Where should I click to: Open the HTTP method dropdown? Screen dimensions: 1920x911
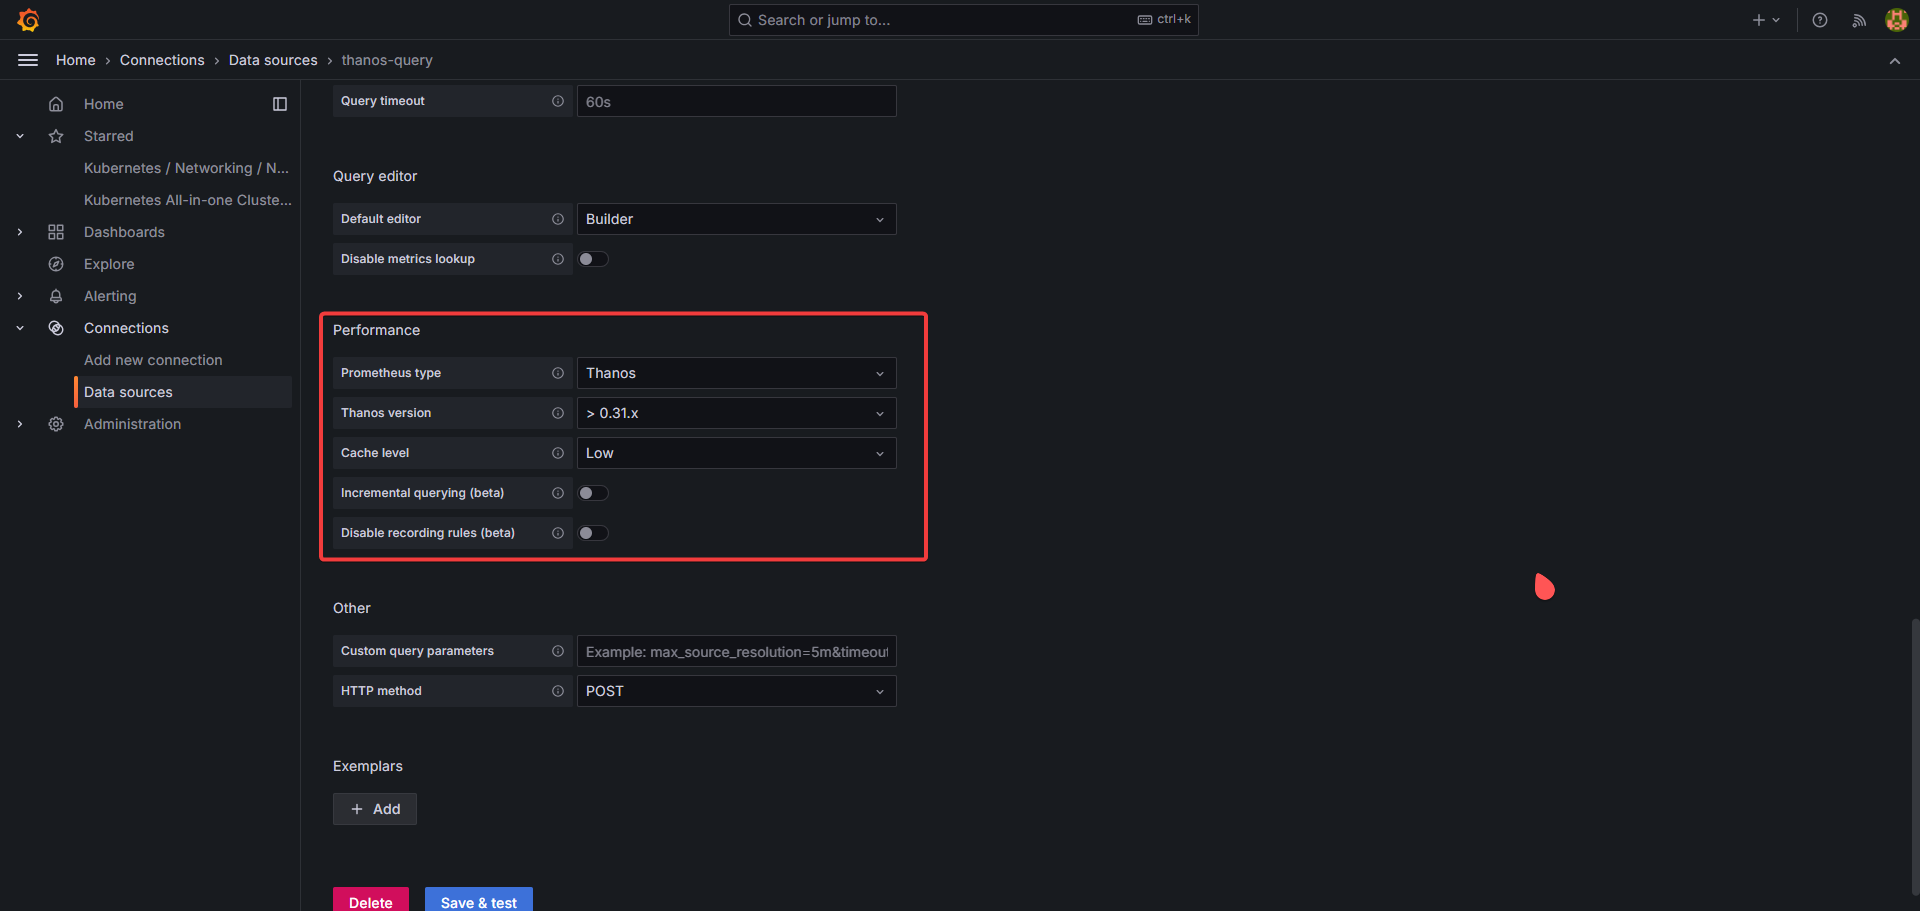[736, 691]
